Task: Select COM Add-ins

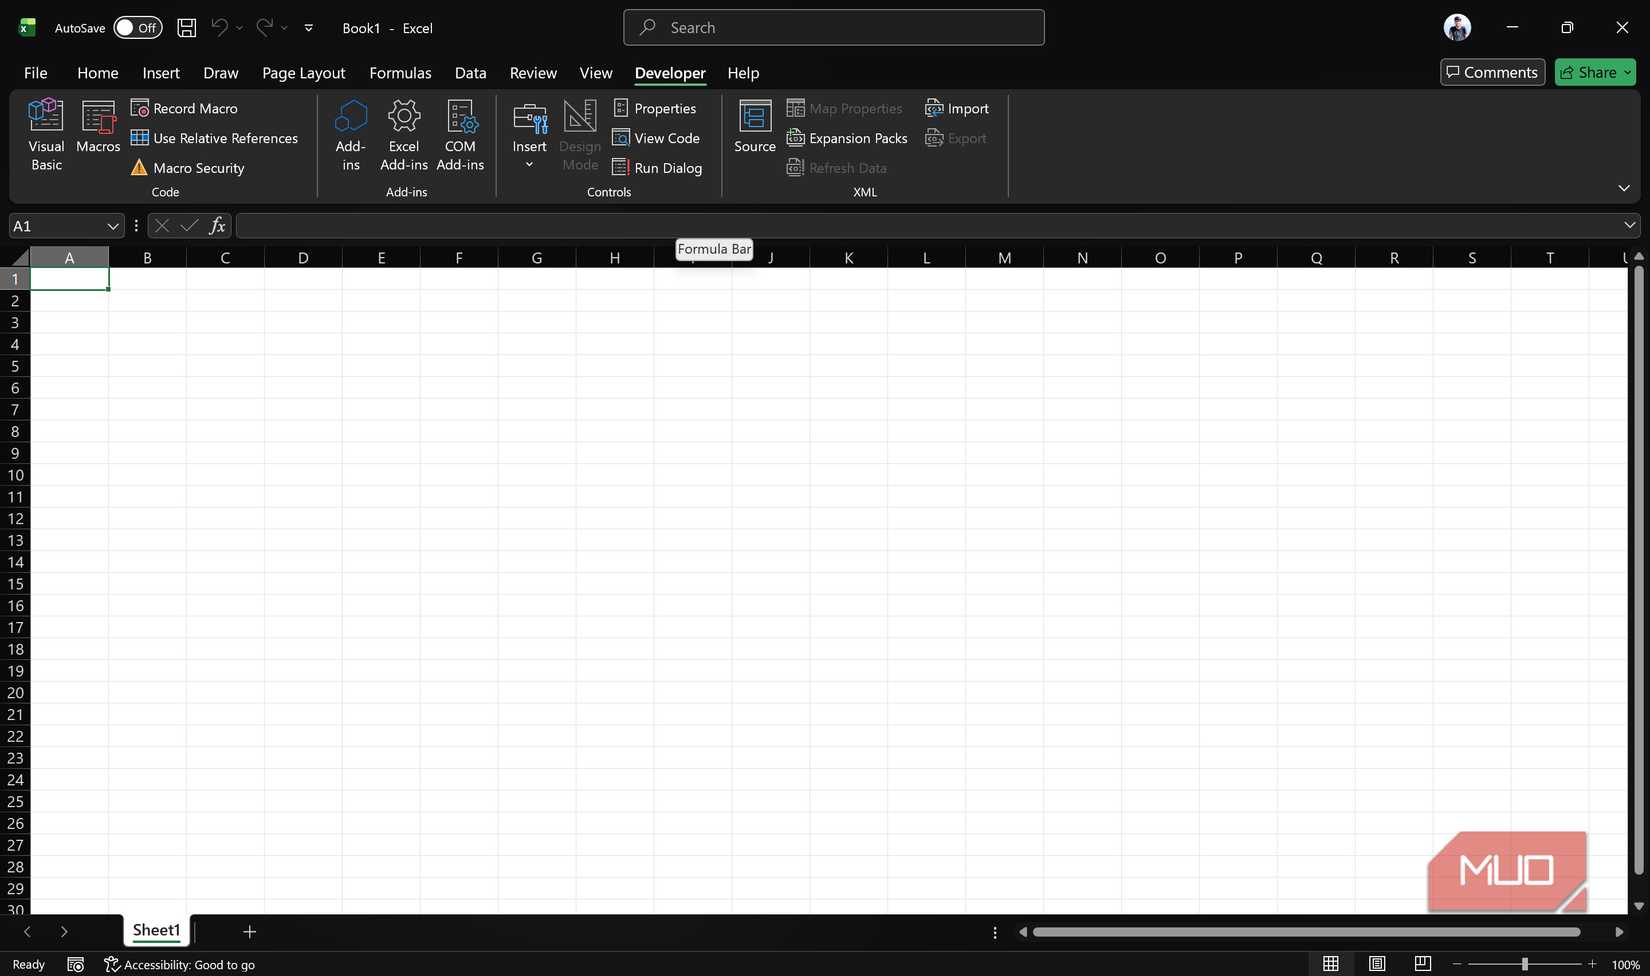Action: pos(459,135)
